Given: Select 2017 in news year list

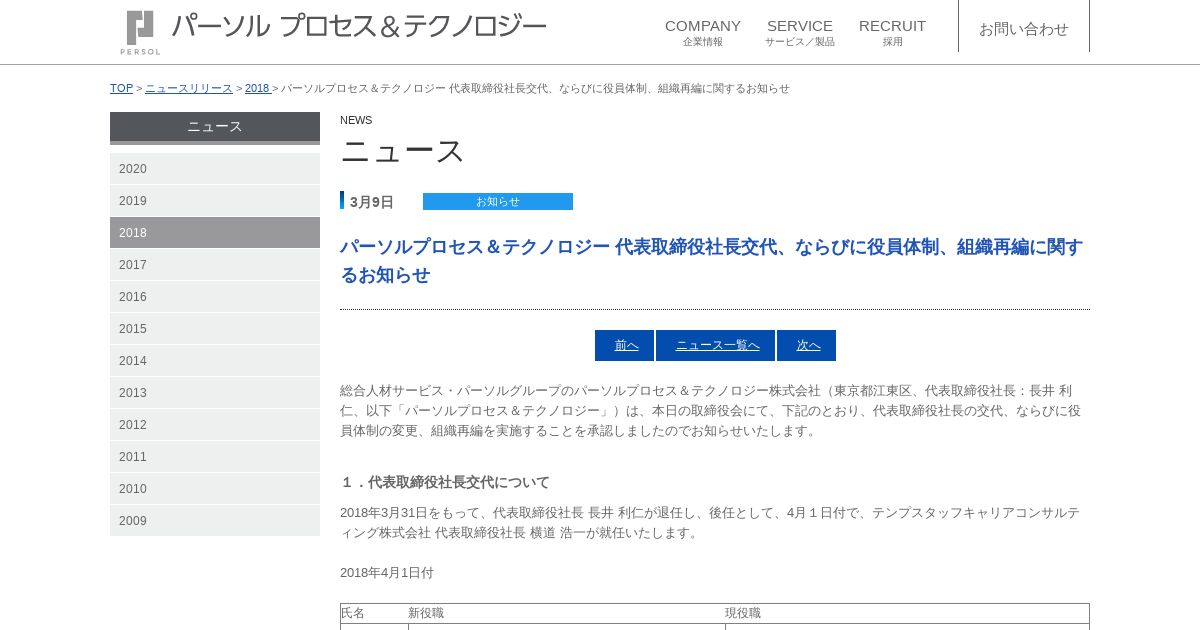Looking at the screenshot, I should click(215, 265).
